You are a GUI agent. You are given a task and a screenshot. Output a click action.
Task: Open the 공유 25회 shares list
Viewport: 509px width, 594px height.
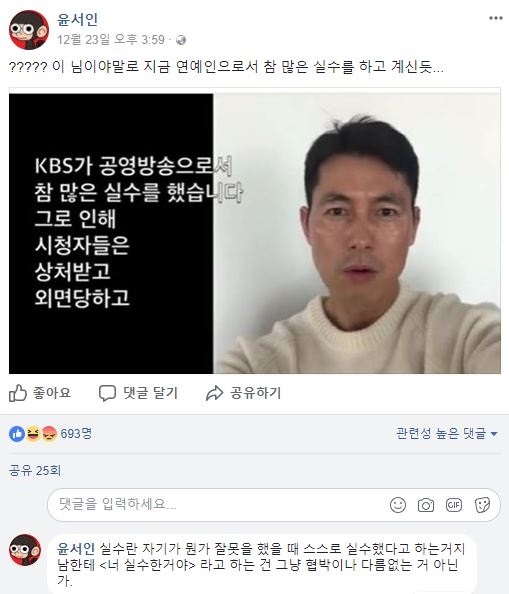[x=35, y=471]
